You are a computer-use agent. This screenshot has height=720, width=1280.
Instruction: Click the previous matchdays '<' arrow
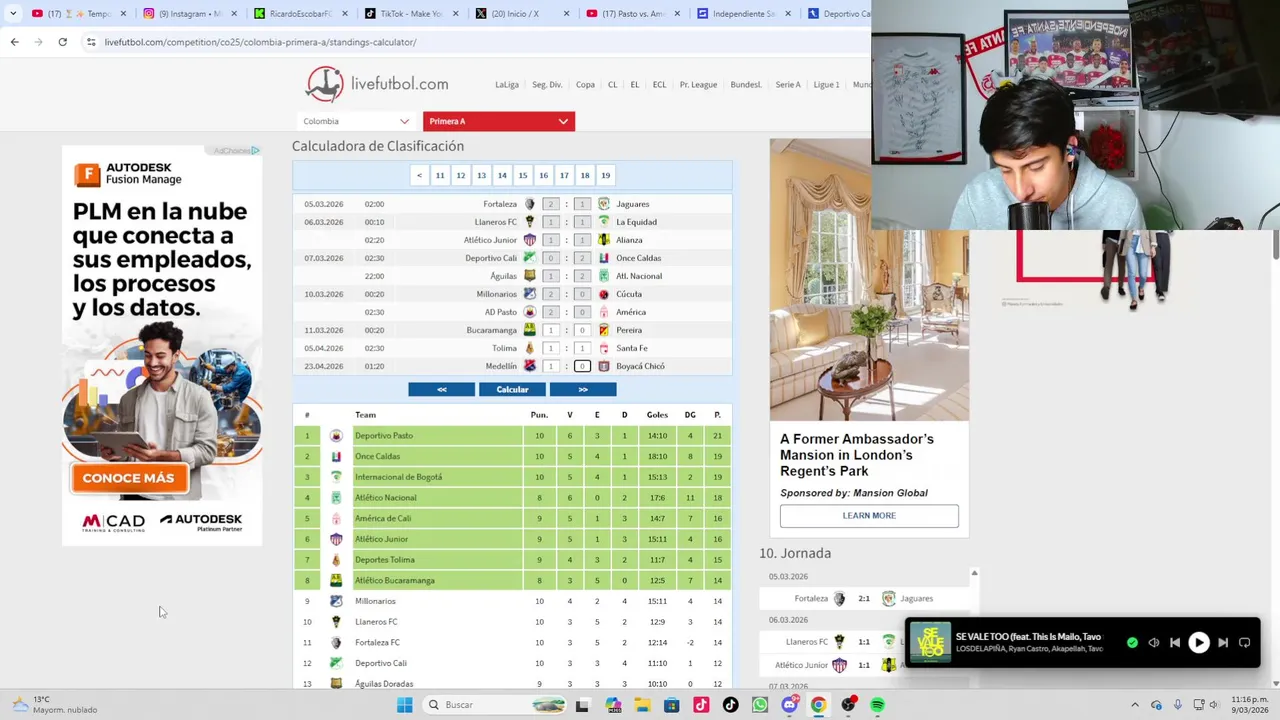419,175
